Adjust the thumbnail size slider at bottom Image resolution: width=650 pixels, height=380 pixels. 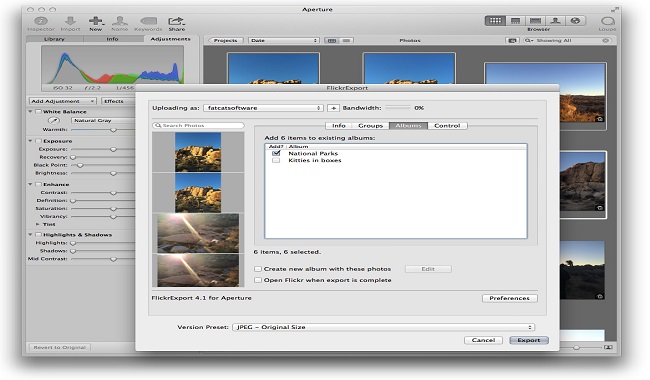click(577, 347)
